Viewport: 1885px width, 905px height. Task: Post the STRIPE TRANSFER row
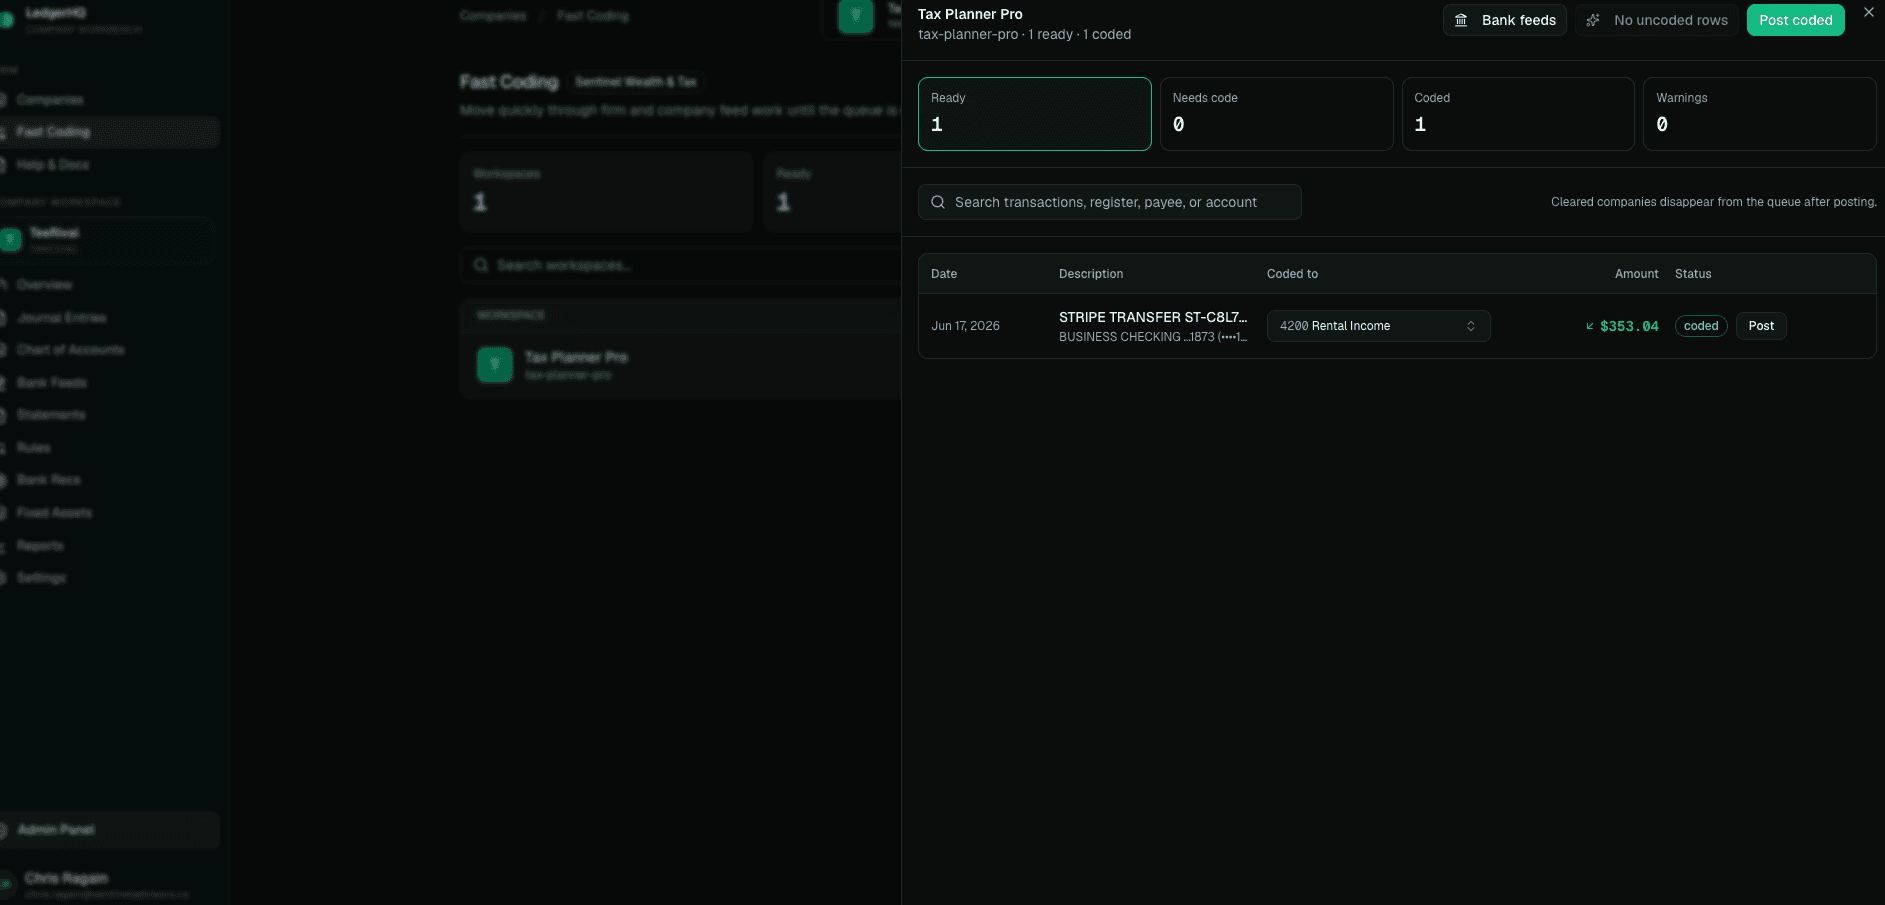point(1761,326)
